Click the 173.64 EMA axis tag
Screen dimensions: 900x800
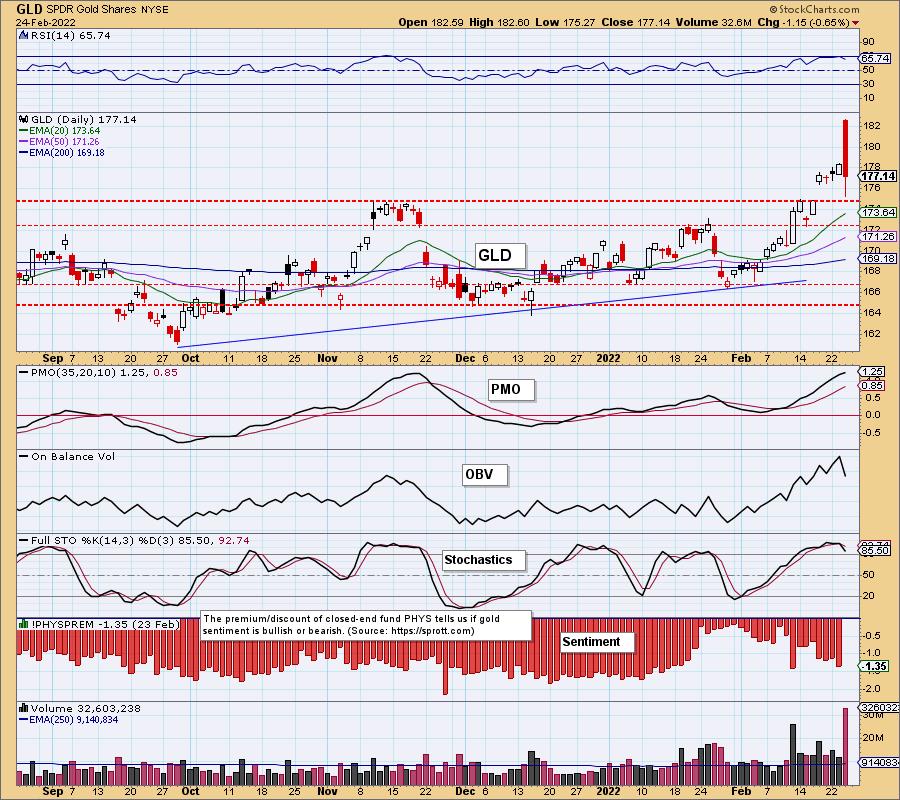coord(878,212)
